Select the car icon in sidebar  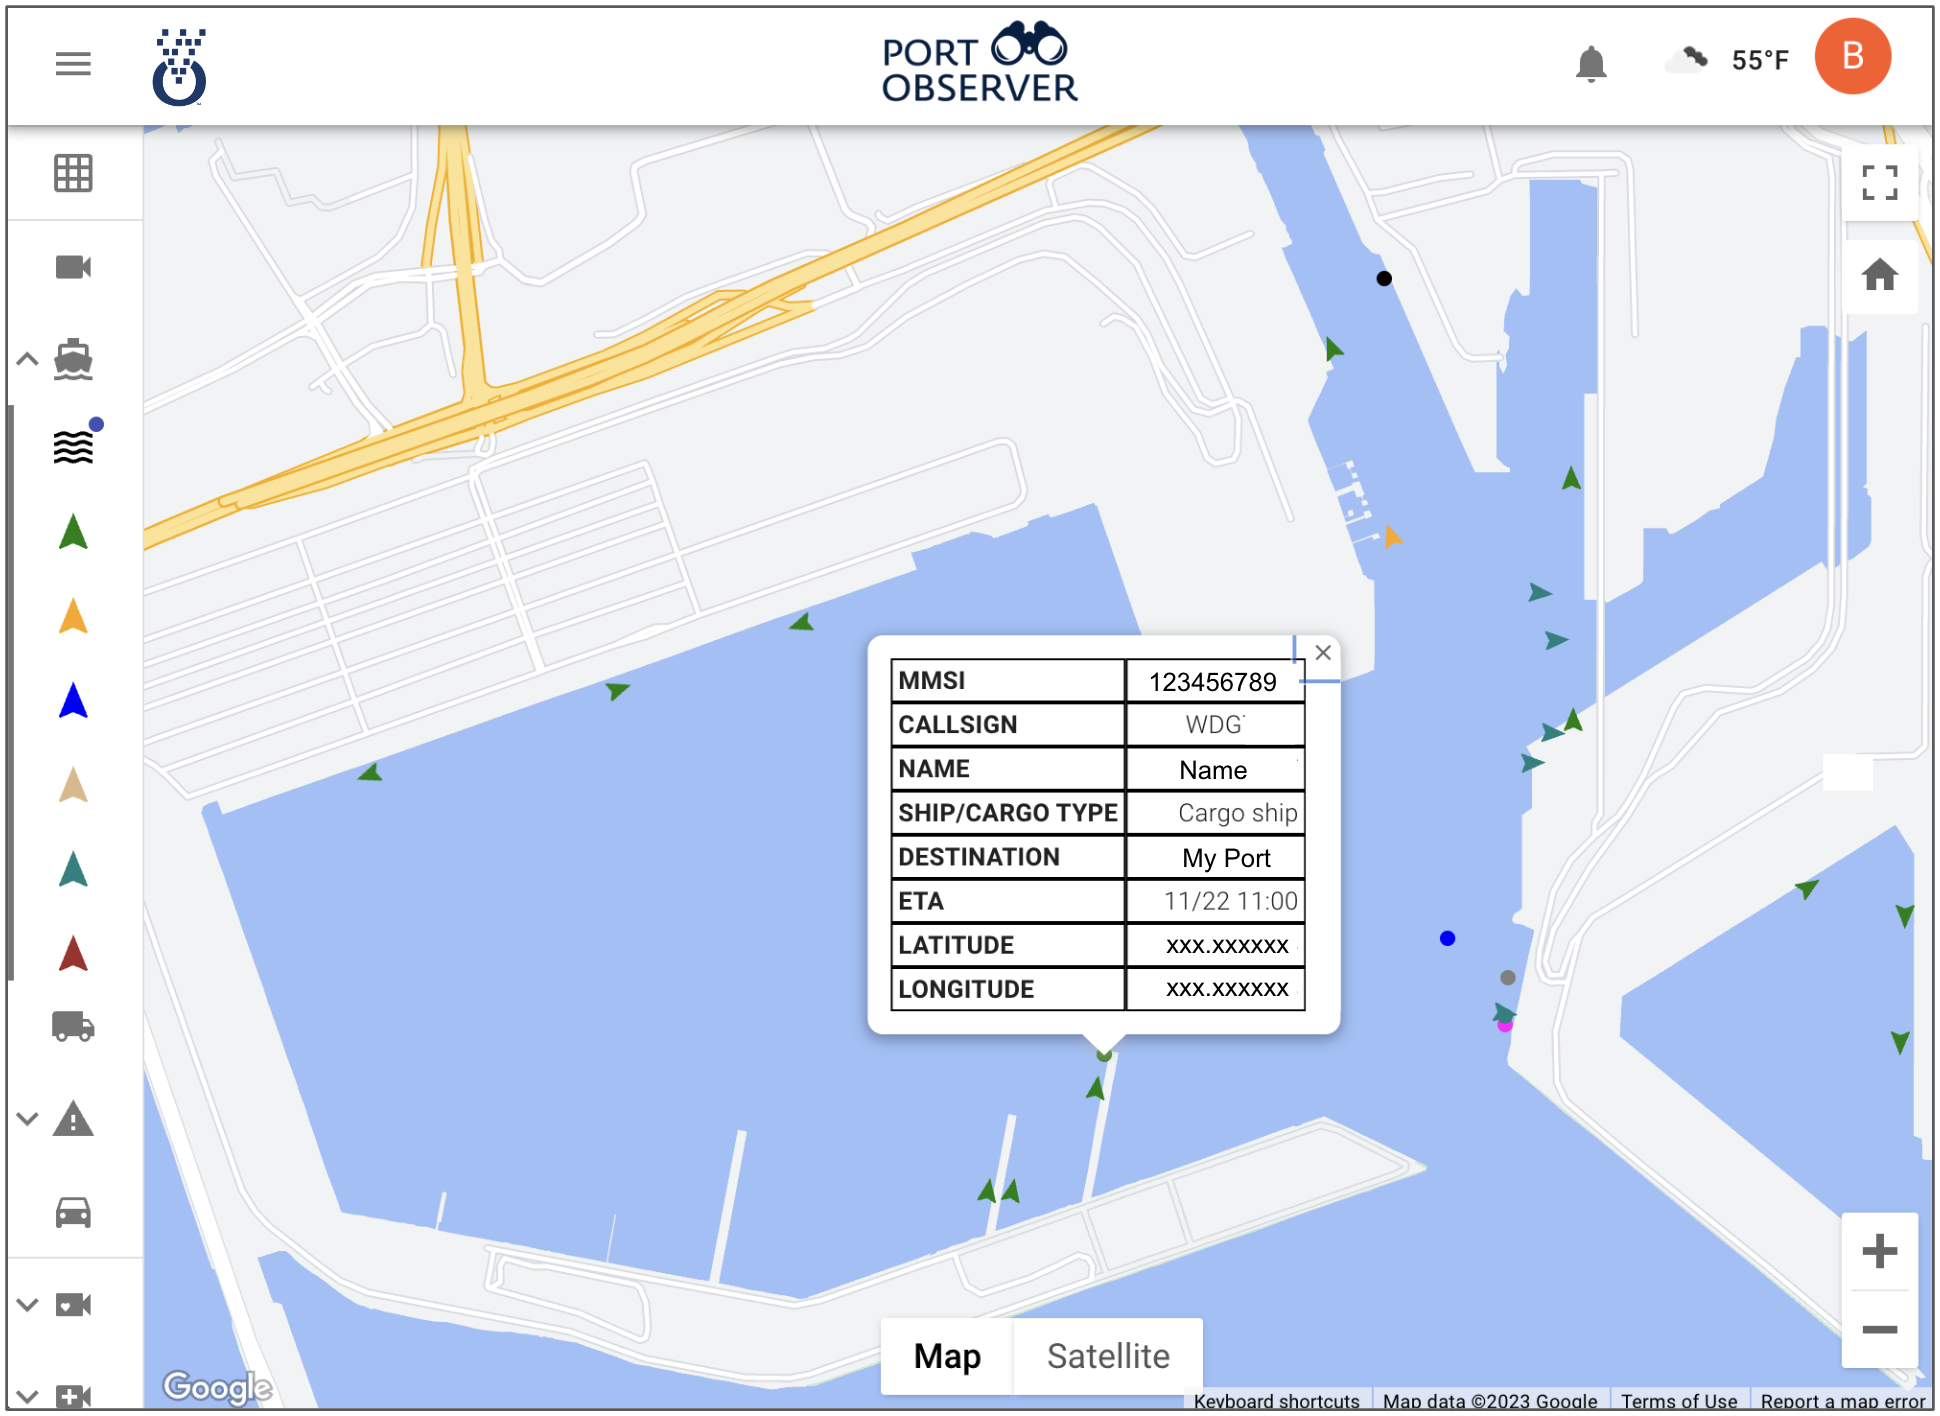pyautogui.click(x=73, y=1213)
